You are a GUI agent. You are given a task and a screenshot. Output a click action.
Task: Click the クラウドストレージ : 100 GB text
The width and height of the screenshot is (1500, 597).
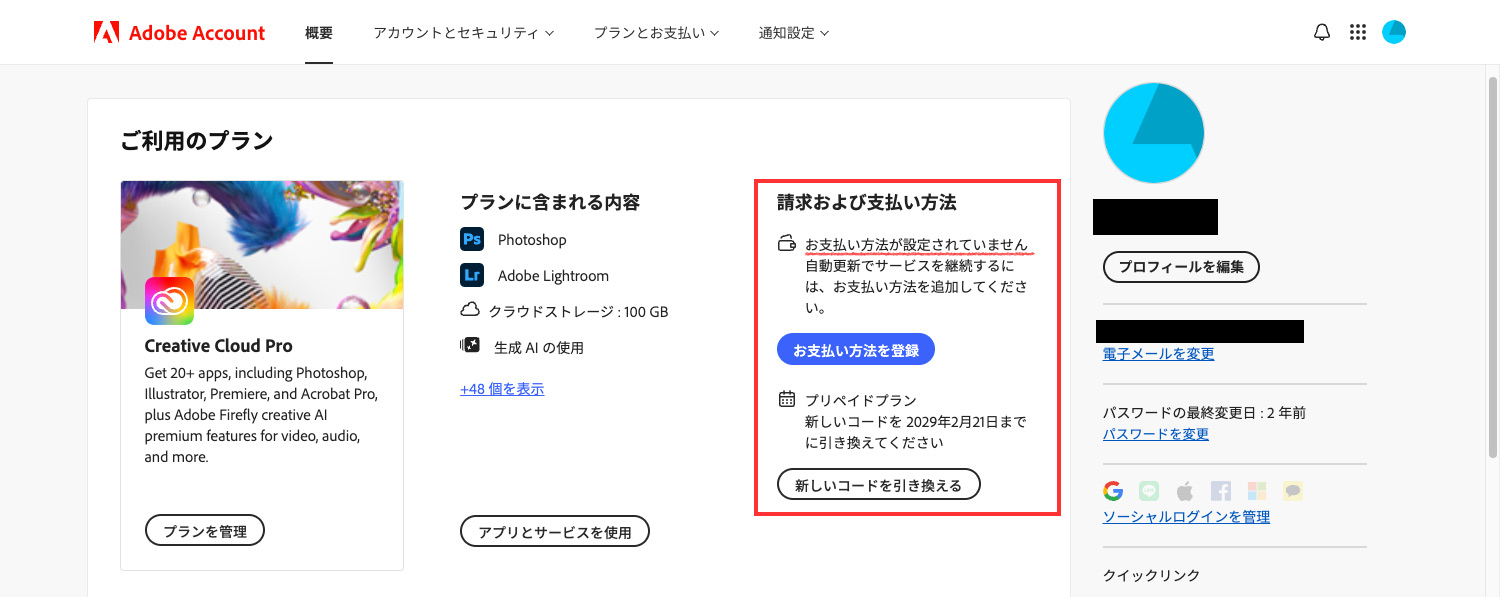(578, 312)
